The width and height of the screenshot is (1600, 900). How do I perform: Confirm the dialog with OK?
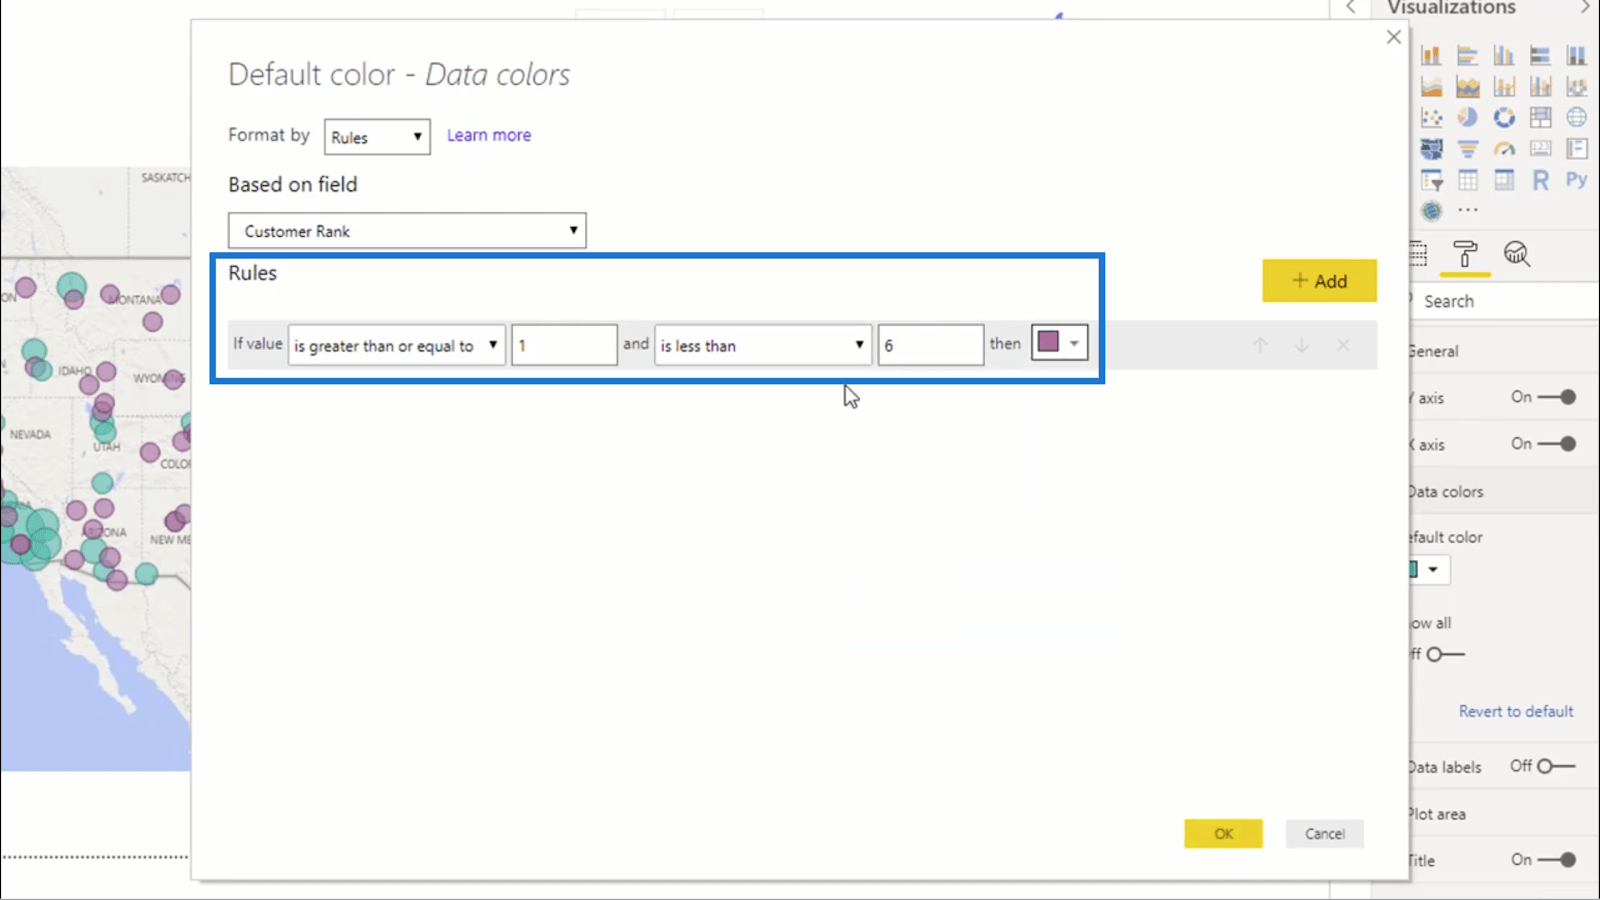coord(1223,834)
